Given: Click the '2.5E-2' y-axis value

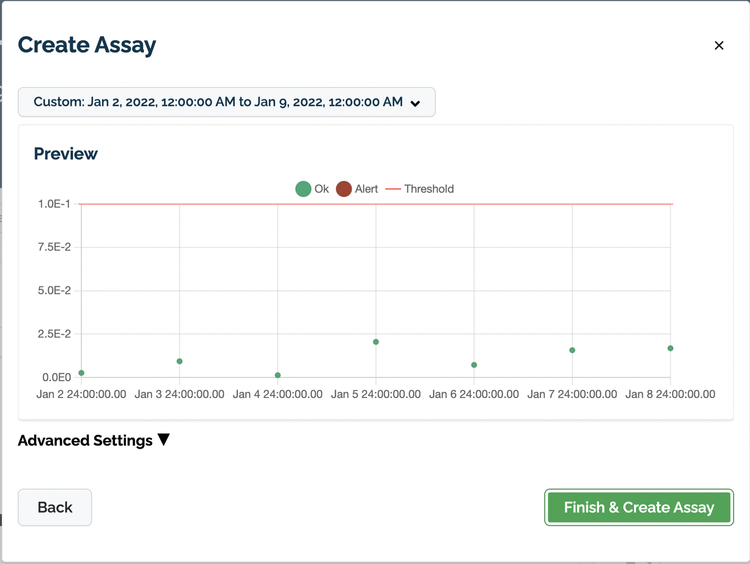Looking at the screenshot, I should 54,334.
